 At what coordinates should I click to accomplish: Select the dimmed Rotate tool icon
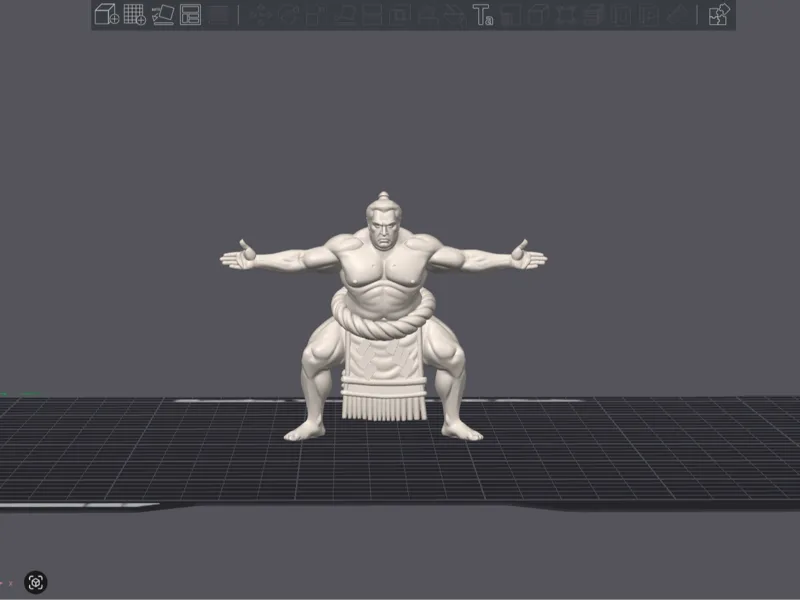click(288, 15)
